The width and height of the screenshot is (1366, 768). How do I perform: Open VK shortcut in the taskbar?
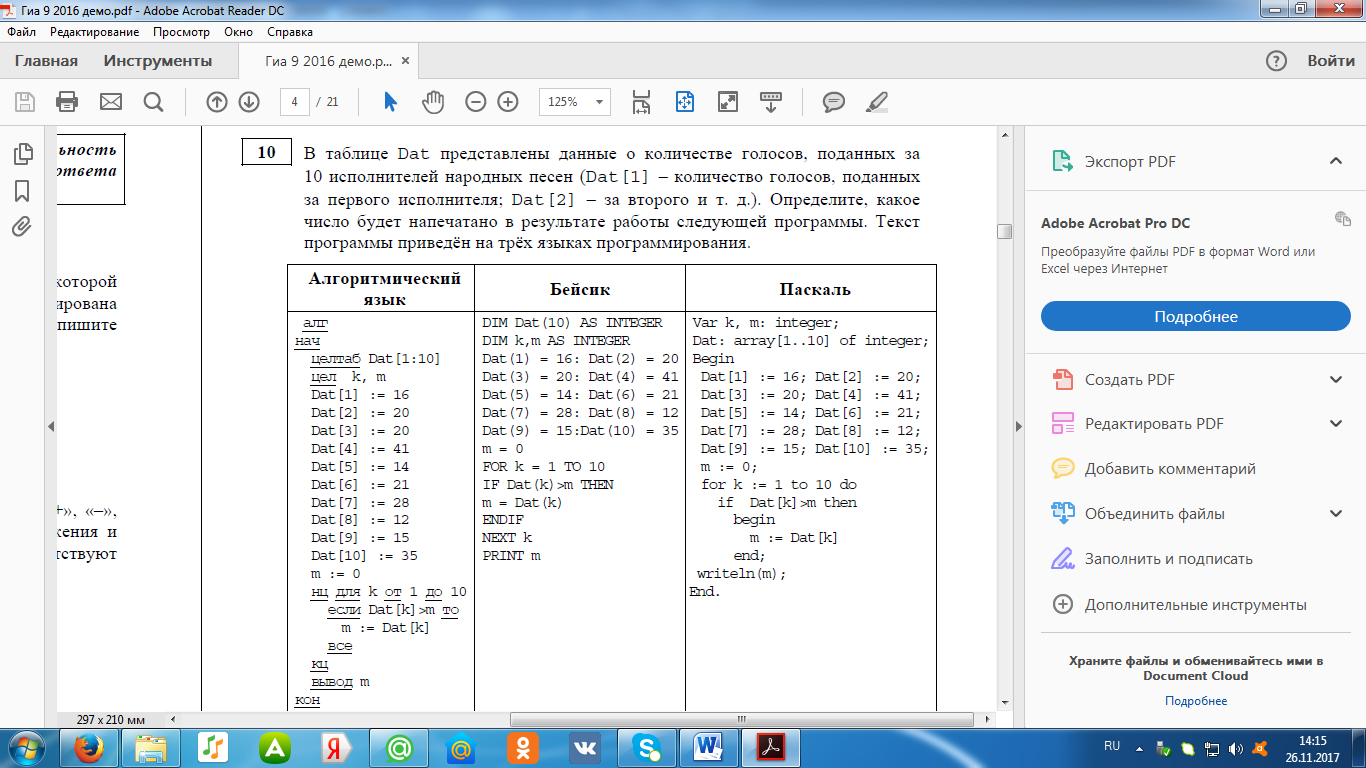[x=586, y=747]
